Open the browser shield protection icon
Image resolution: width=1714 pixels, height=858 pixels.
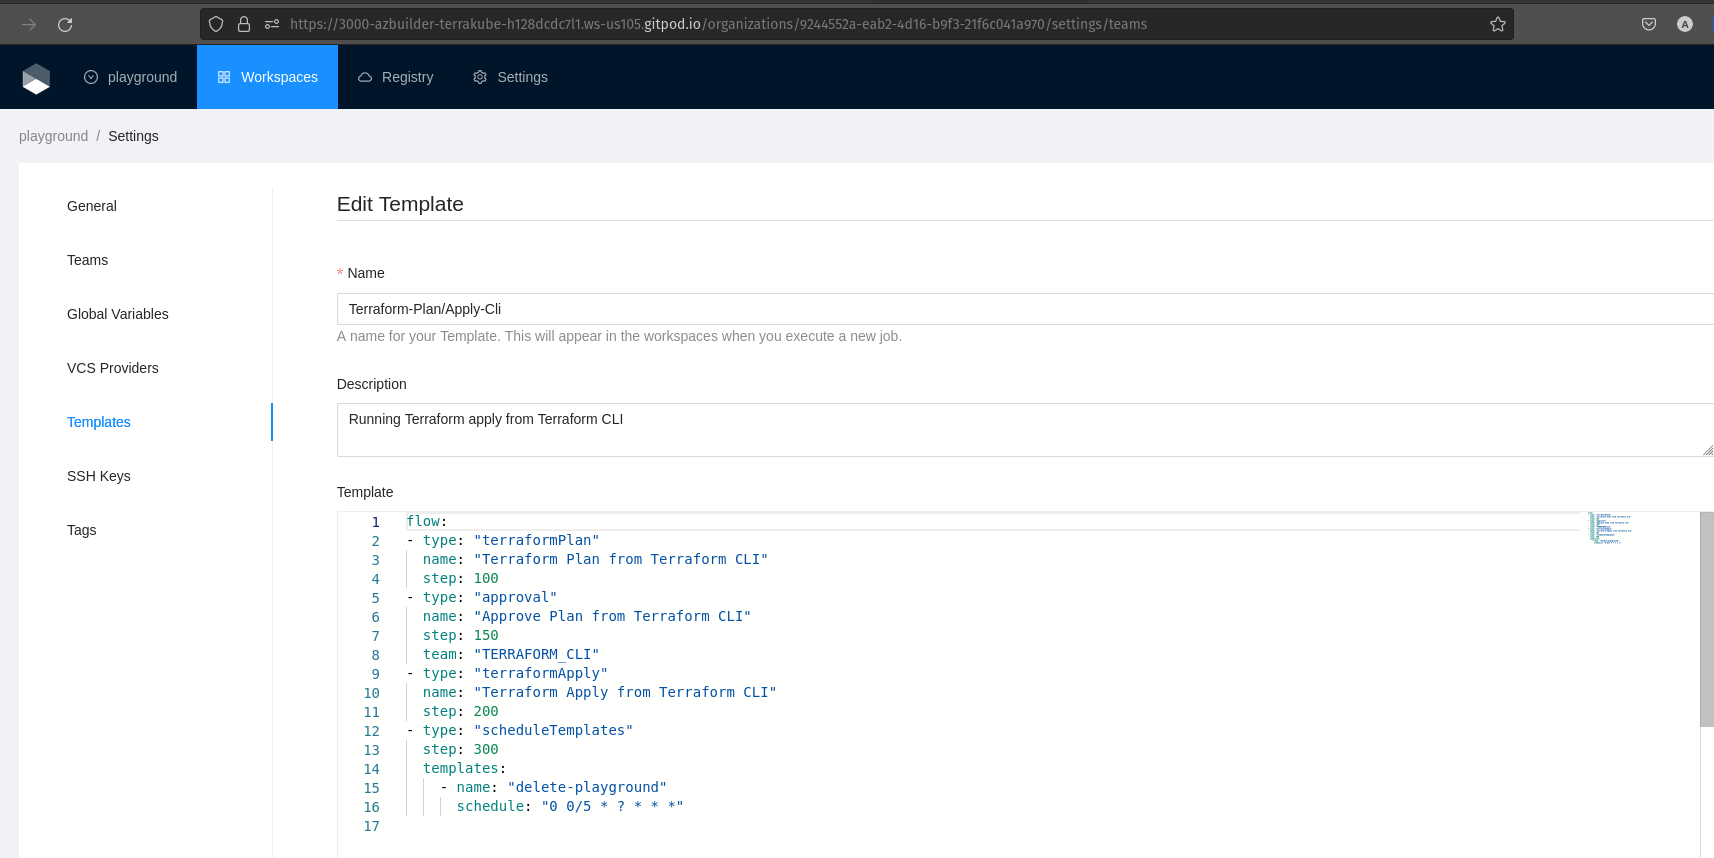click(216, 24)
